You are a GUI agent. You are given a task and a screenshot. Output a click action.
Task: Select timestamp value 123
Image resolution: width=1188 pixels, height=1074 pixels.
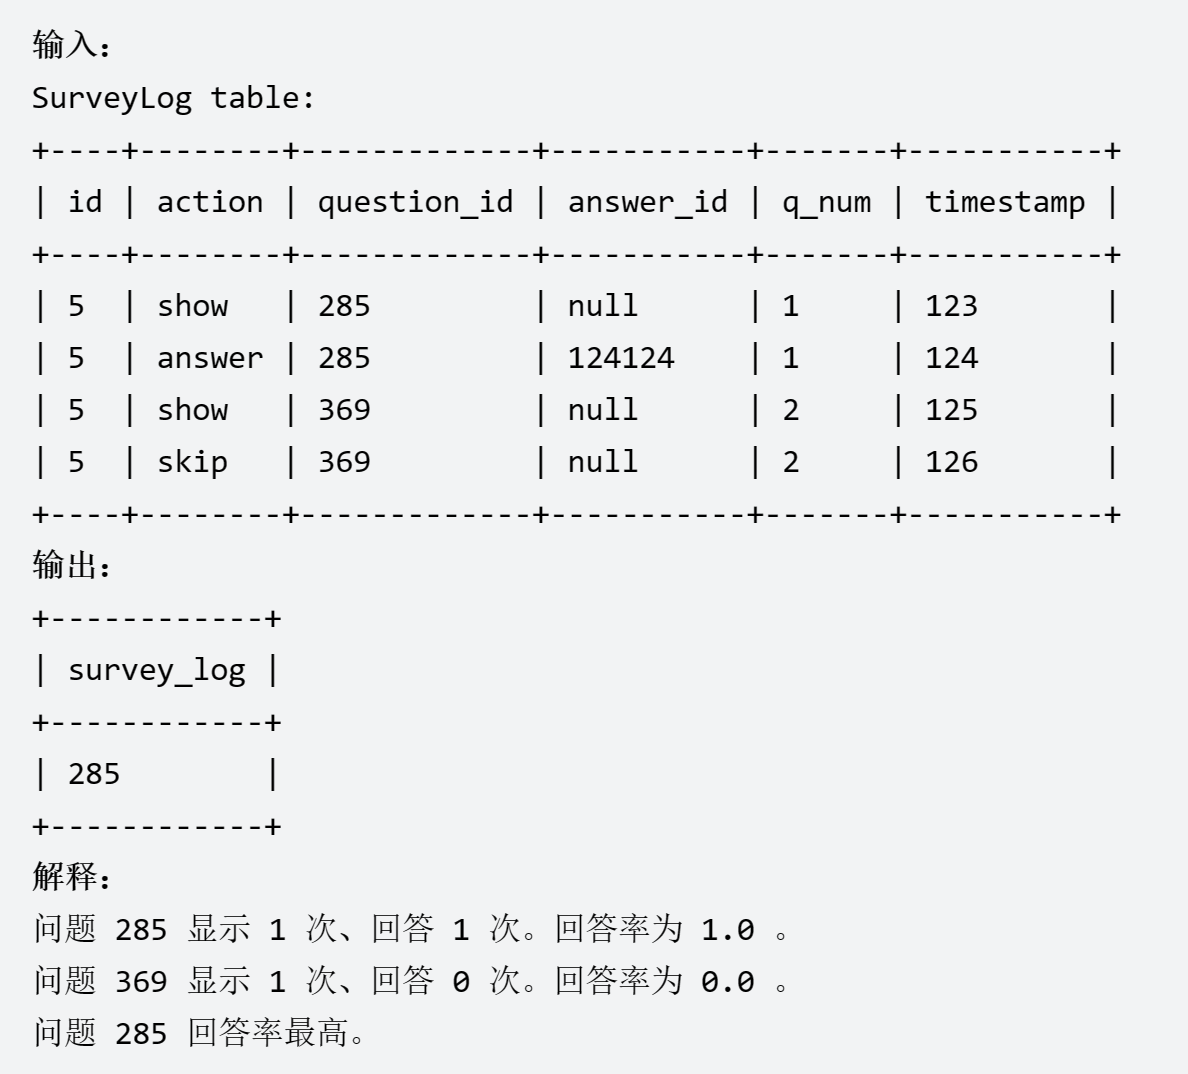(x=951, y=306)
